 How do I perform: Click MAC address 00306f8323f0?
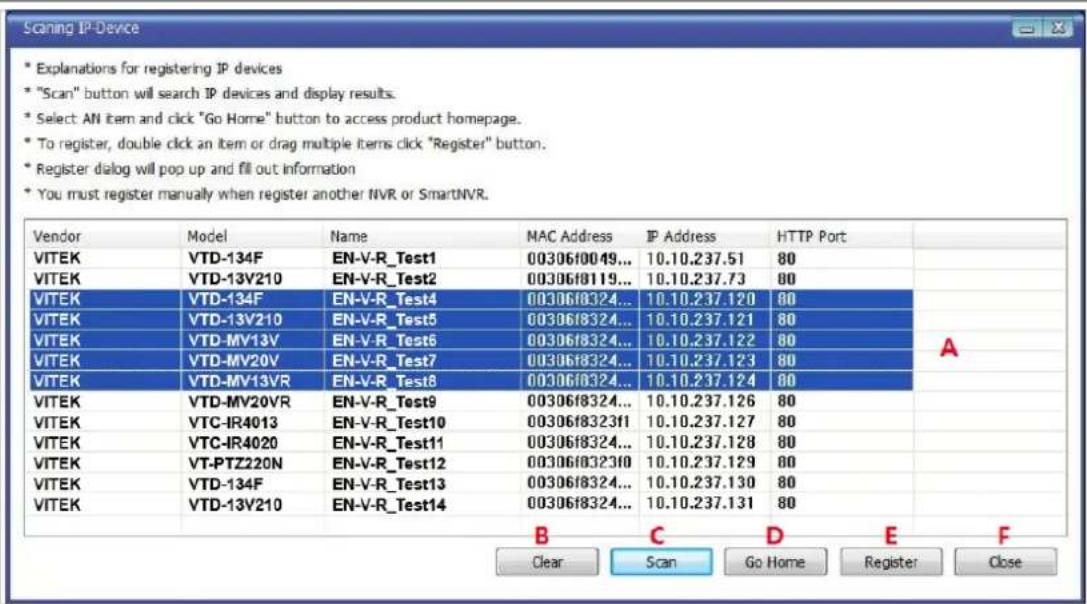(x=578, y=463)
